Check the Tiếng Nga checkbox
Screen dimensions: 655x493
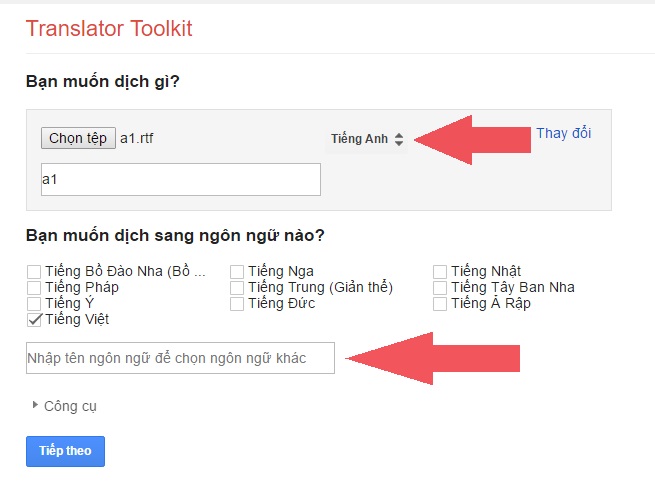pyautogui.click(x=237, y=272)
